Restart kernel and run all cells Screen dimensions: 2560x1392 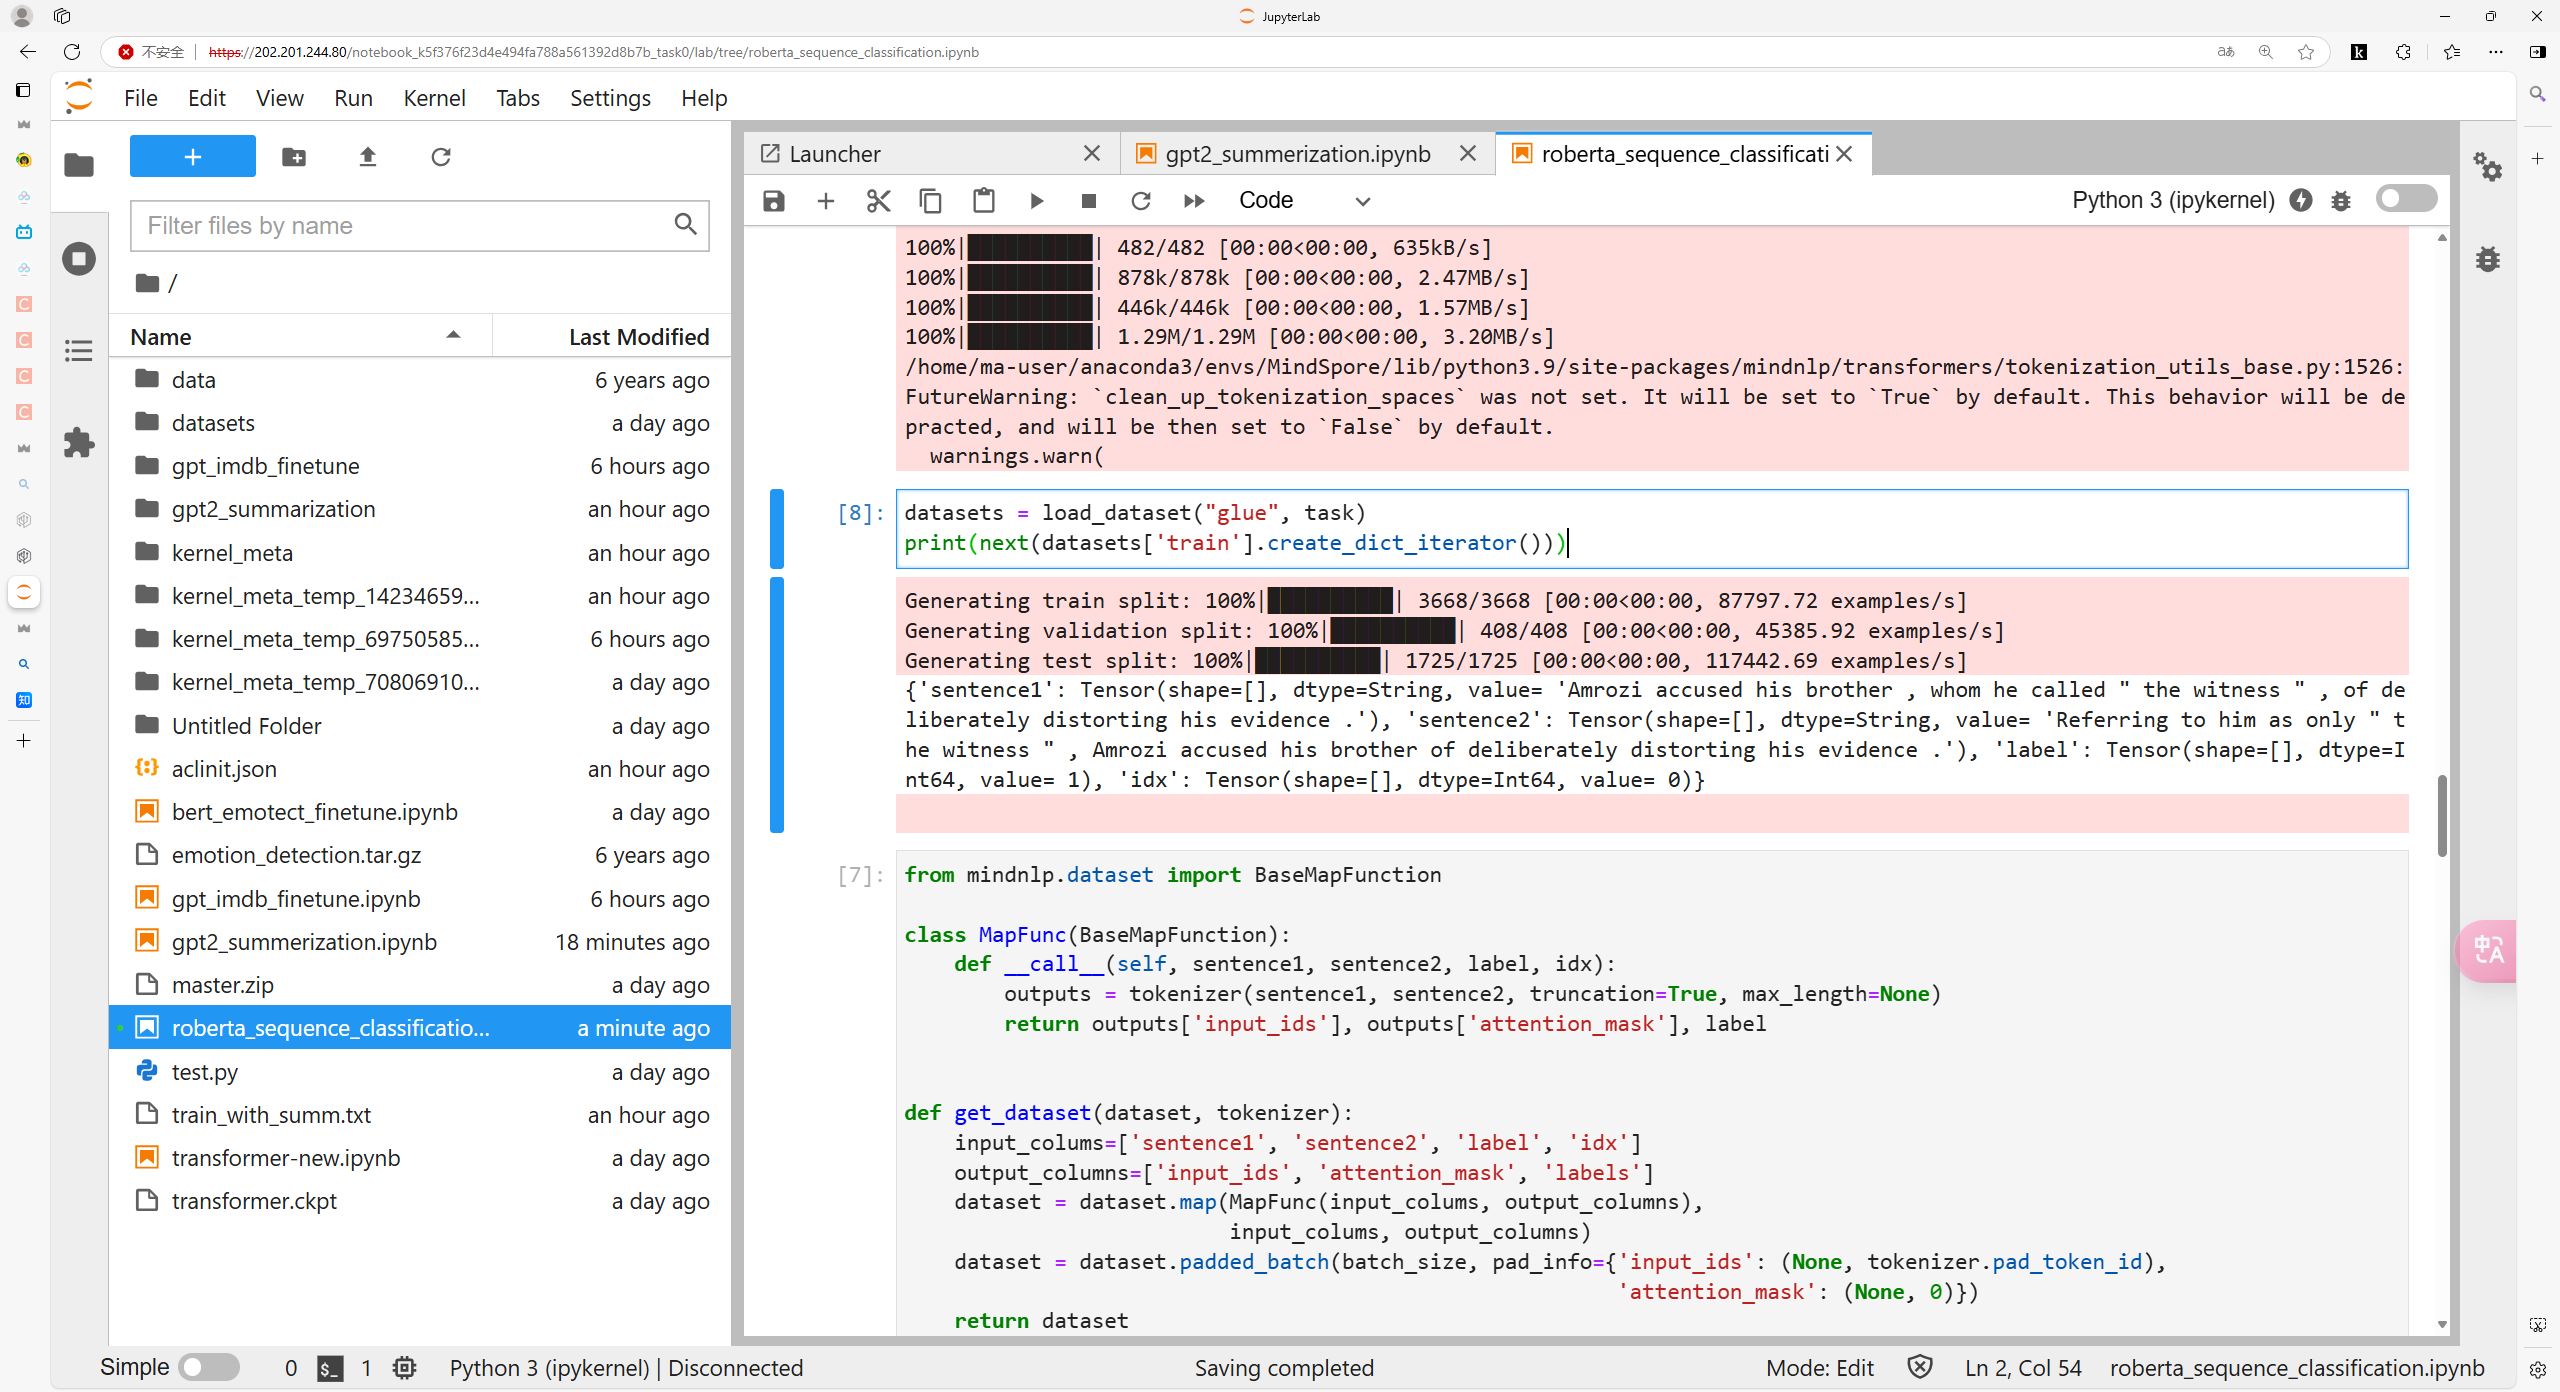pyautogui.click(x=1194, y=201)
